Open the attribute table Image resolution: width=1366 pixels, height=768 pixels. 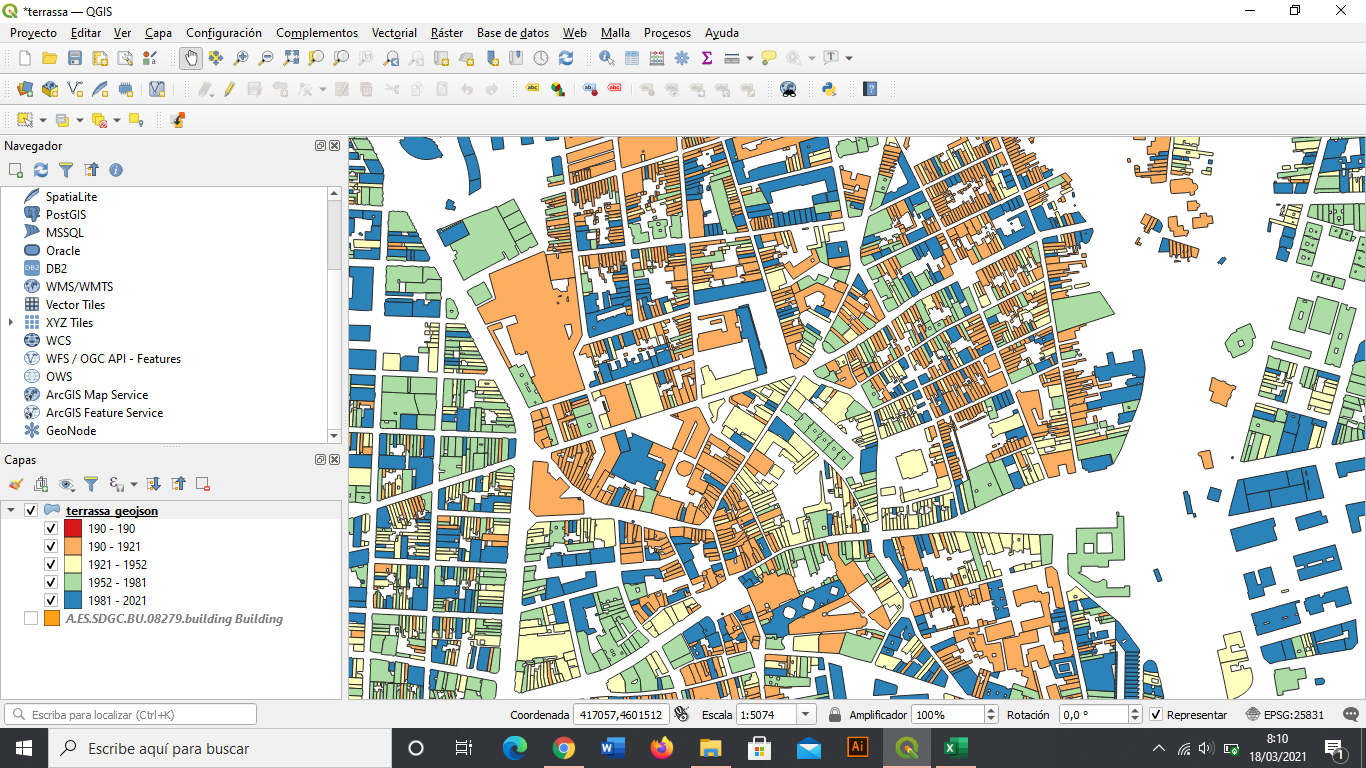[632, 58]
